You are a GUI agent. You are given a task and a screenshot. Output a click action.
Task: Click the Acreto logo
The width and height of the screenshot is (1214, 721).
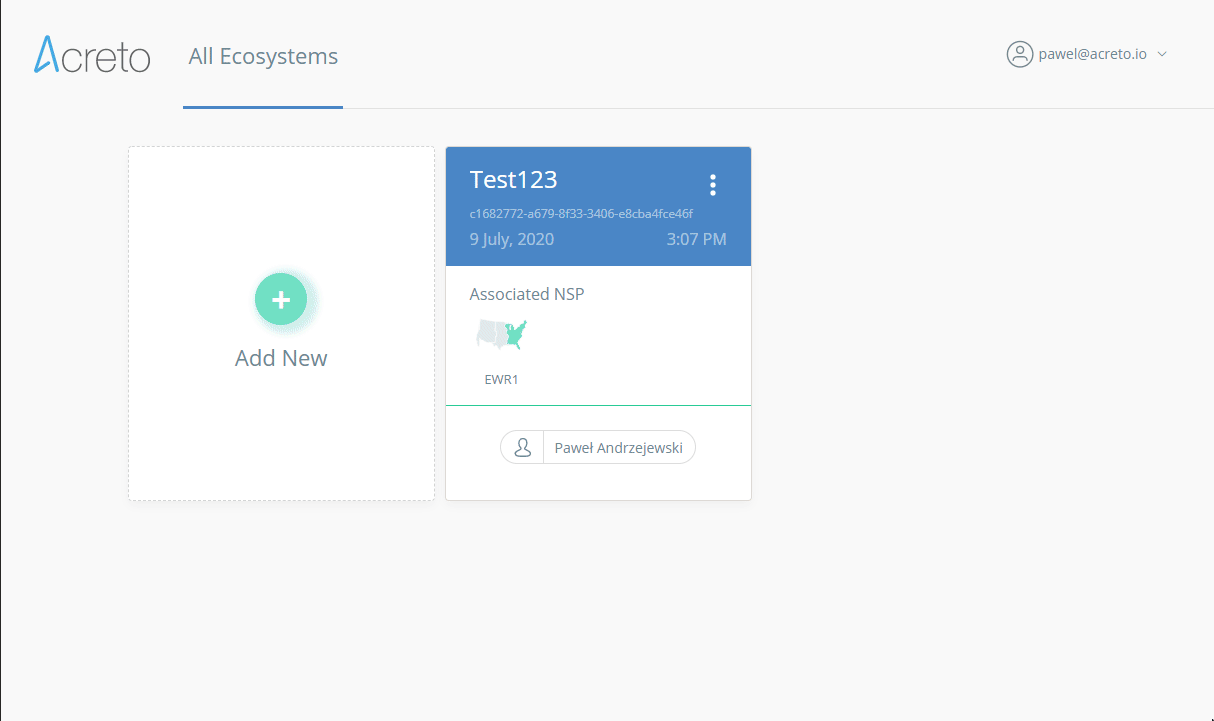(x=92, y=55)
